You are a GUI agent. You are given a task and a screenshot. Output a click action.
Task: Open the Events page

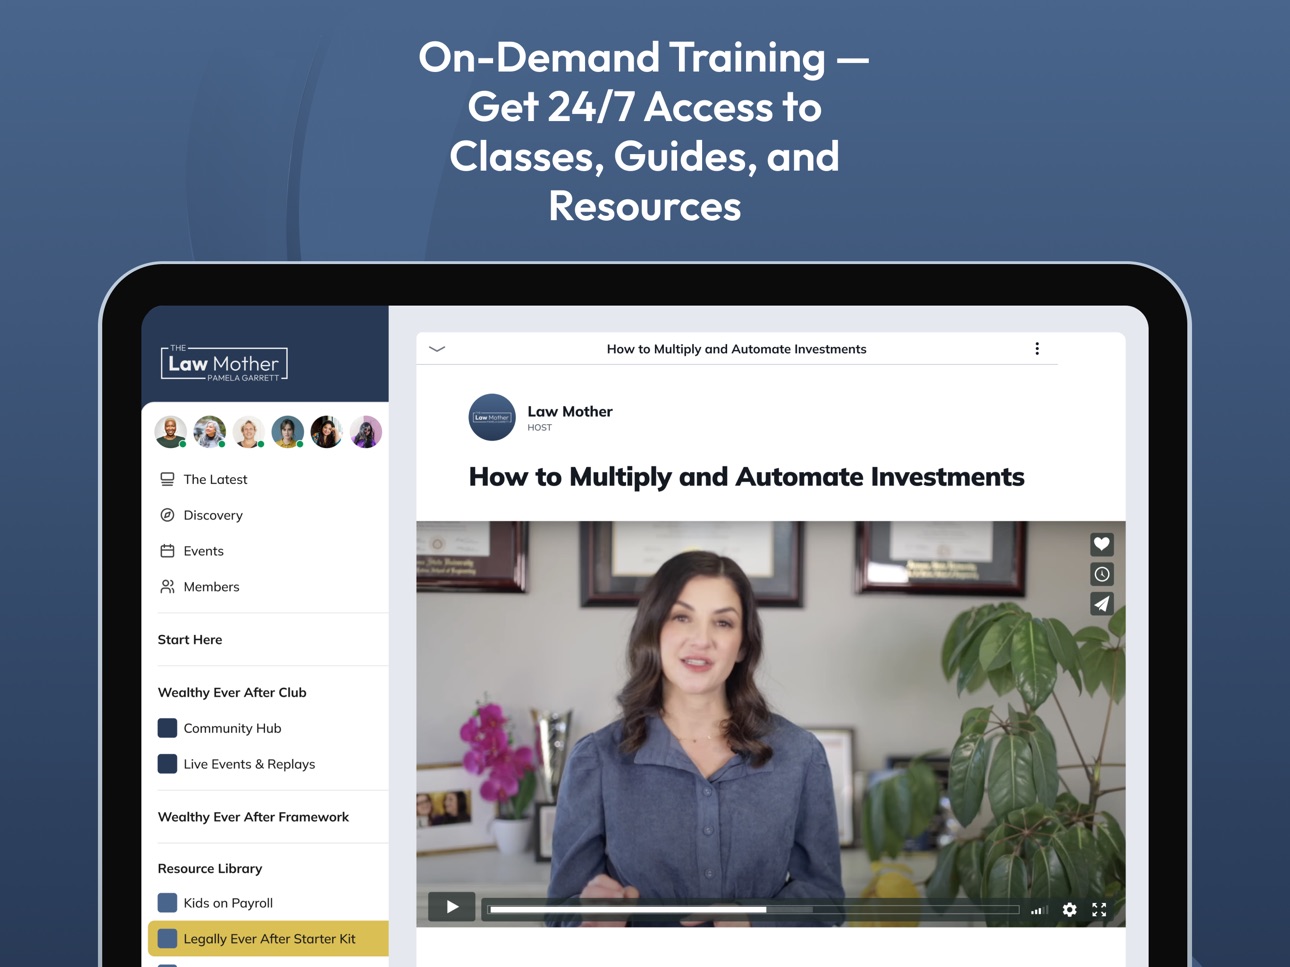click(203, 551)
